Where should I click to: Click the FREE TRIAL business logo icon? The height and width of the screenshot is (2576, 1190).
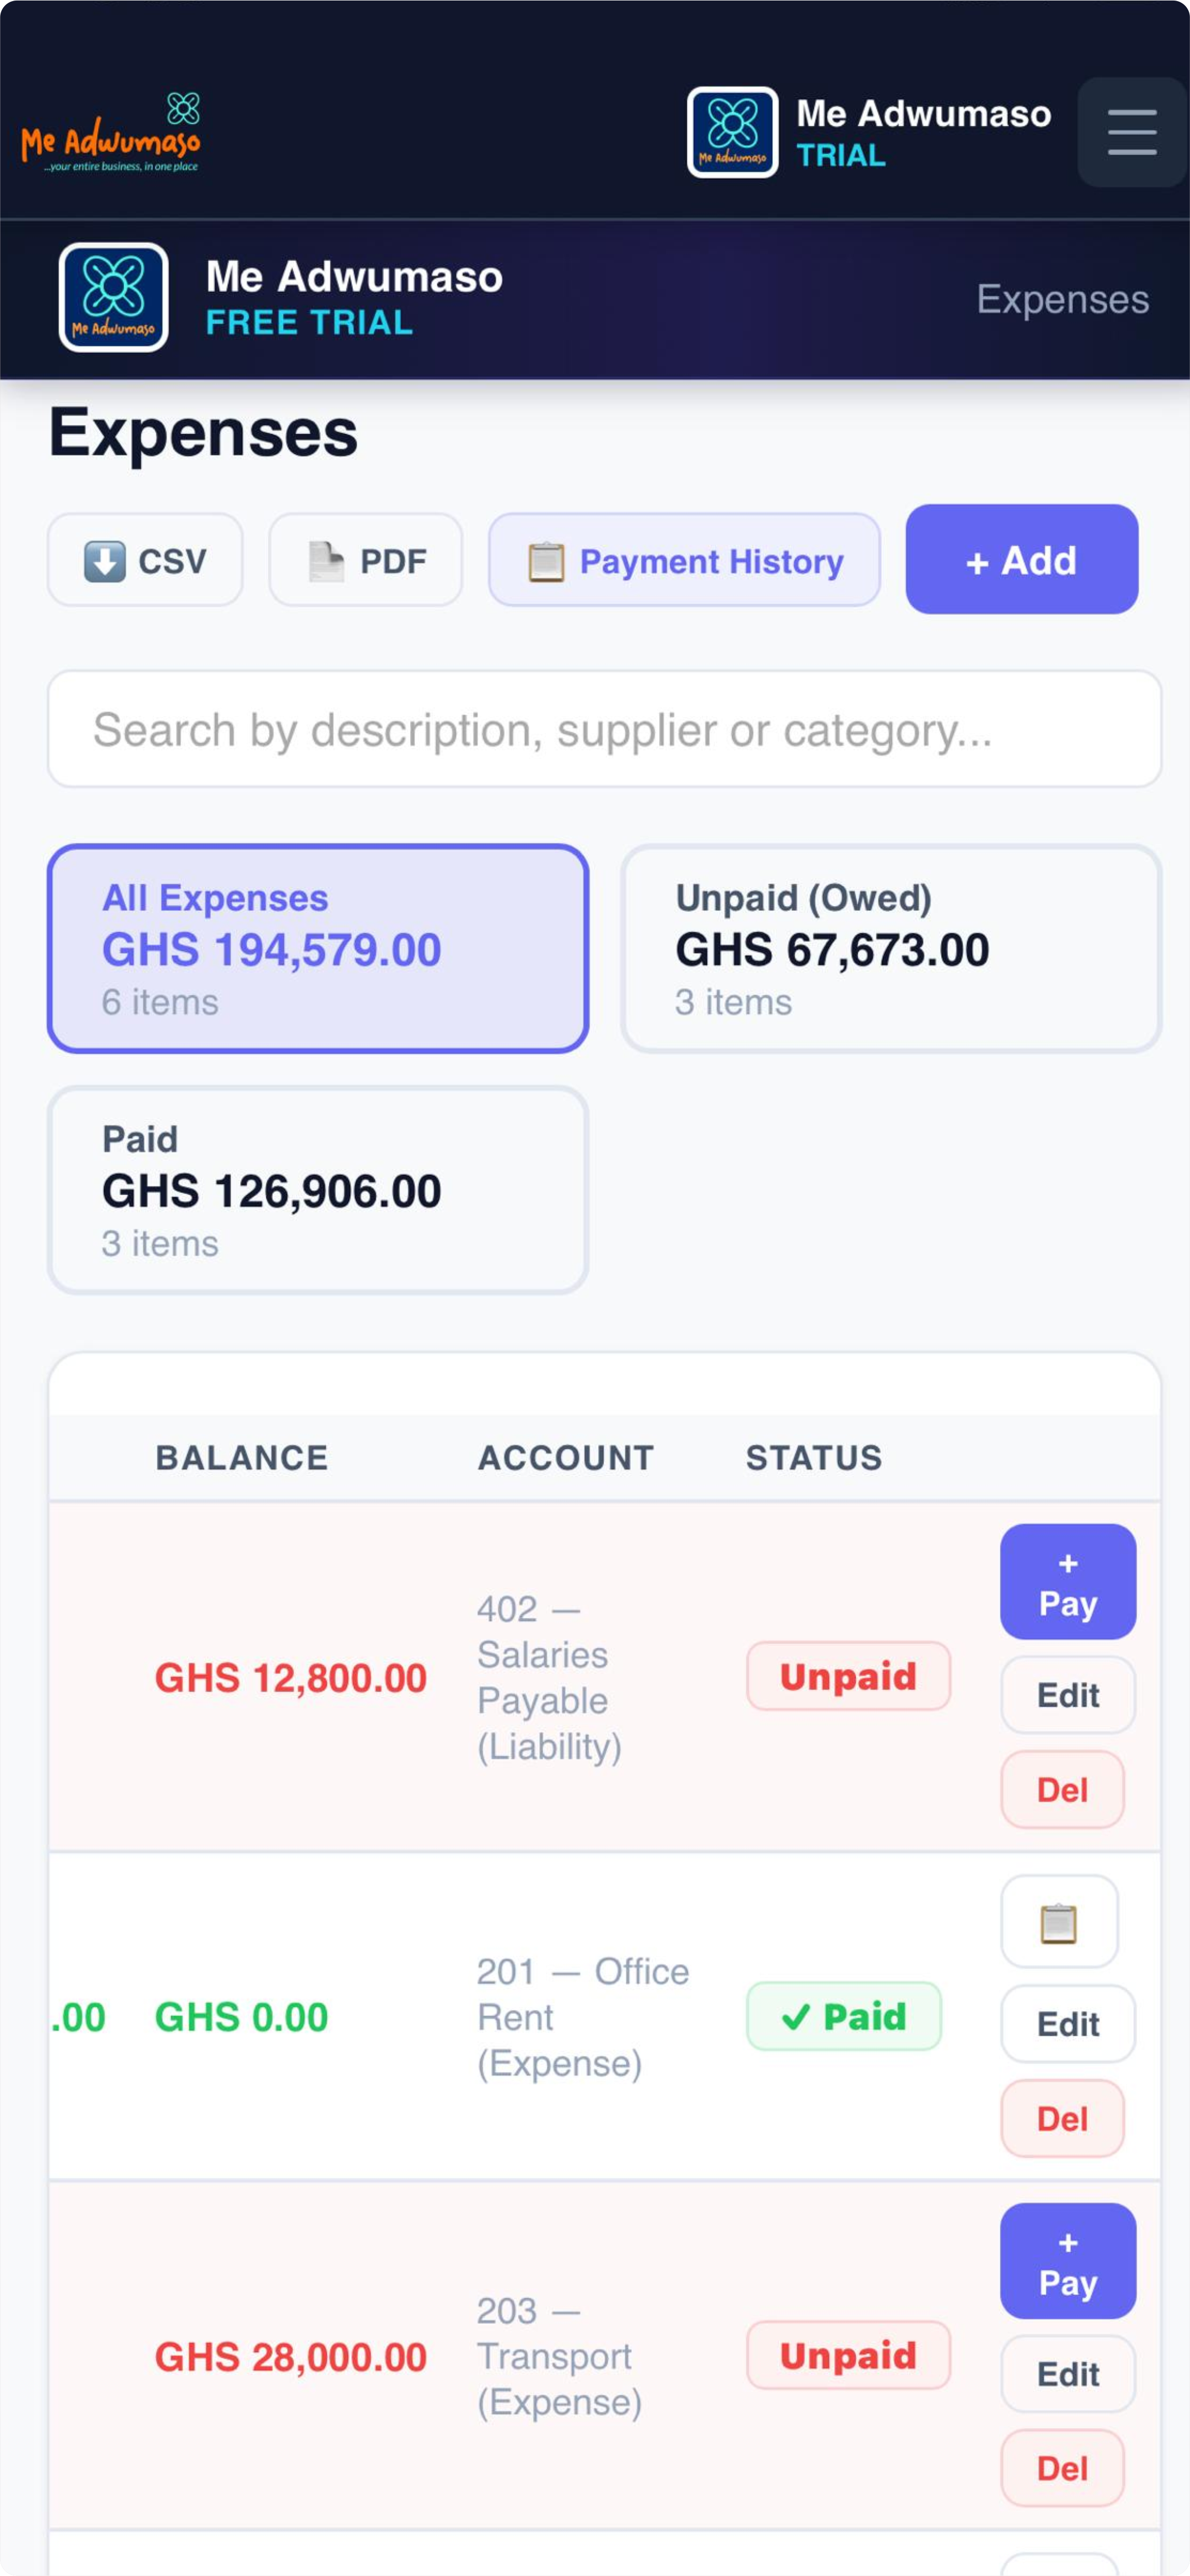pos(113,298)
